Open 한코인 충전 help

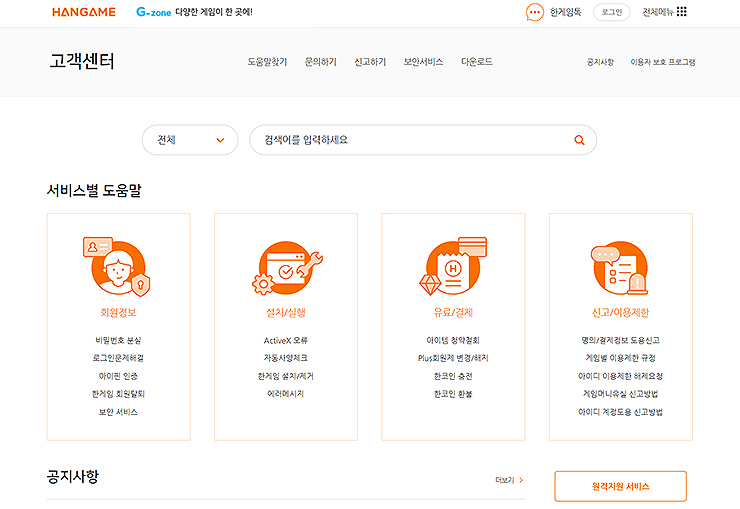453,376
